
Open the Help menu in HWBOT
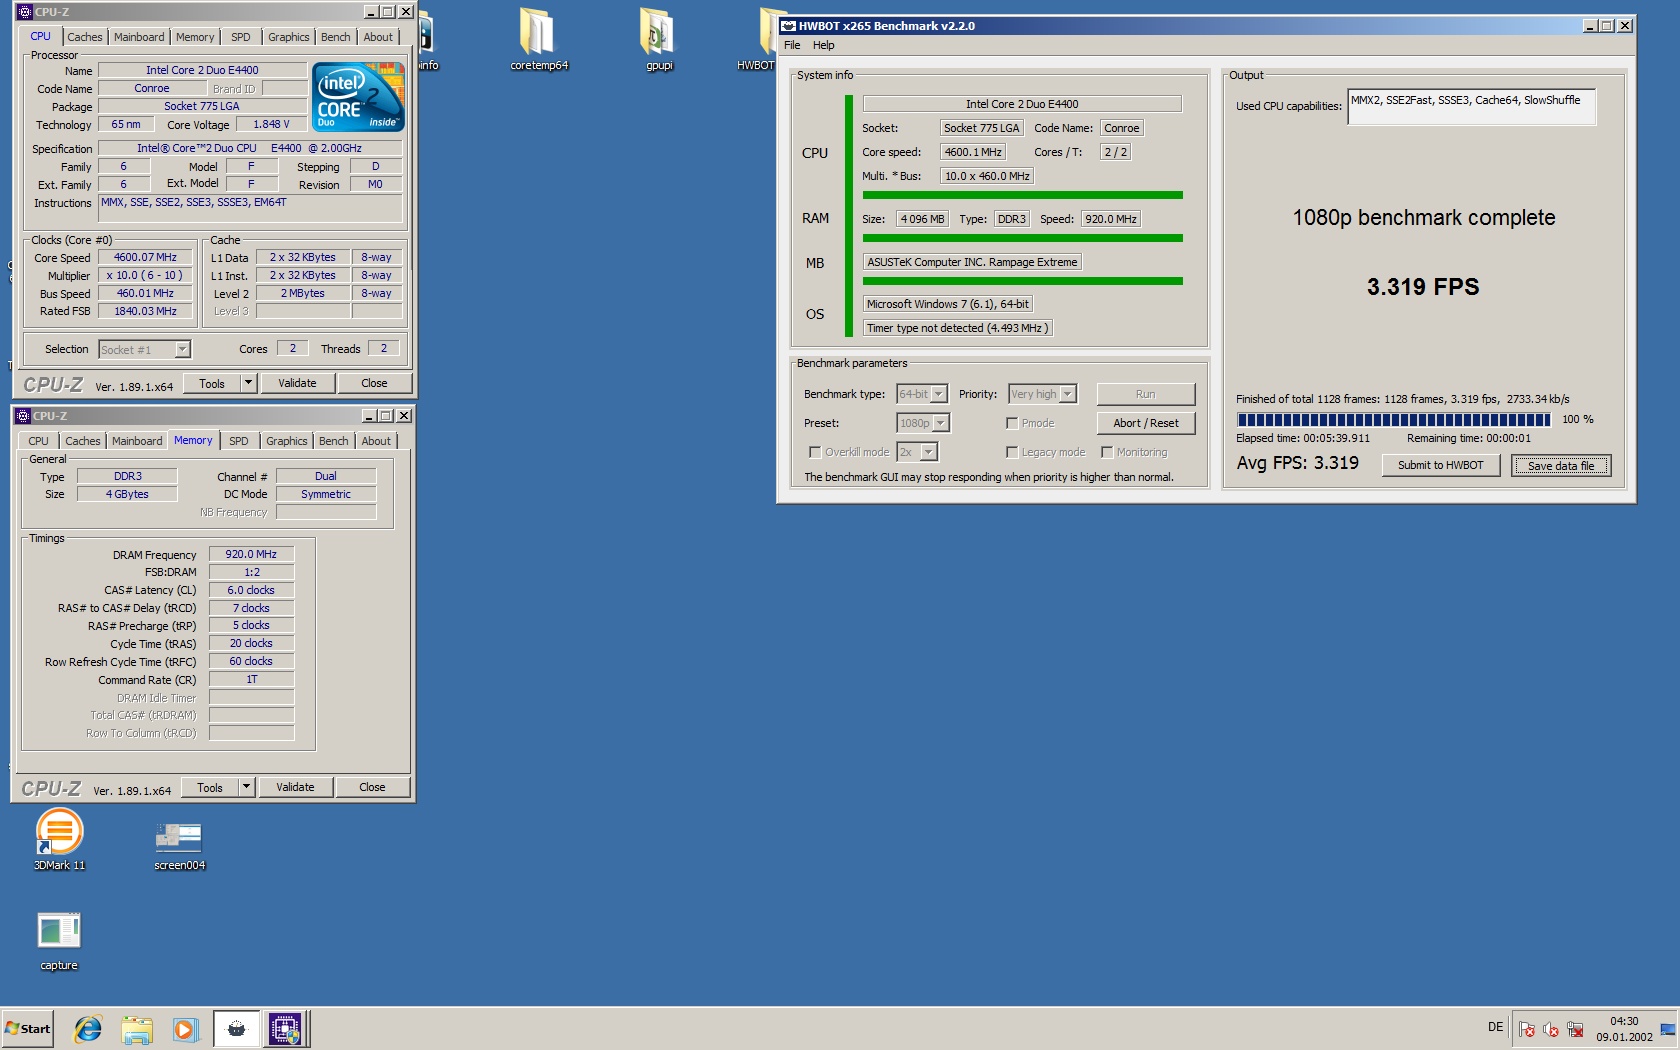(823, 45)
